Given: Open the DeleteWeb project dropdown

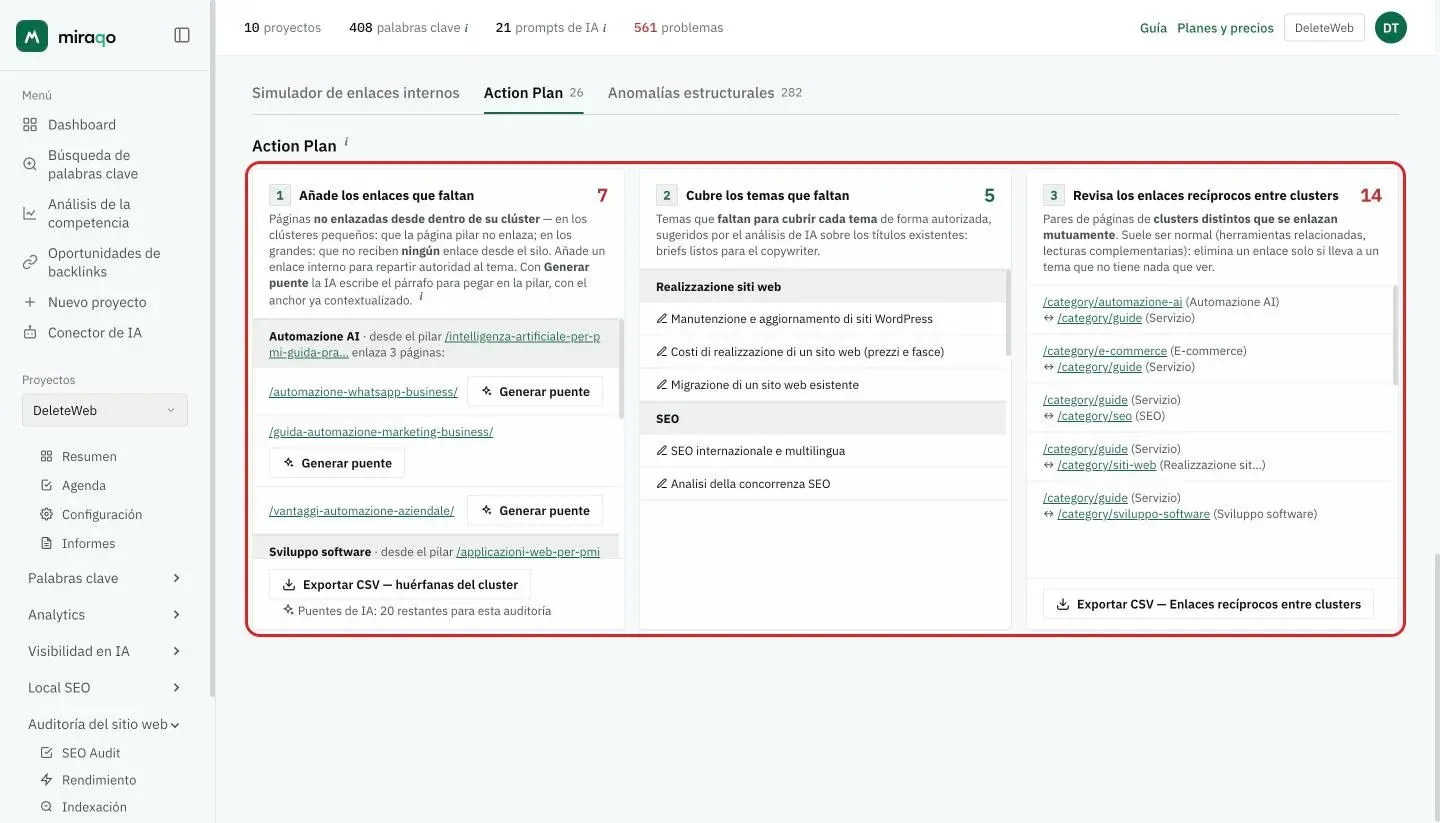Looking at the screenshot, I should [105, 410].
